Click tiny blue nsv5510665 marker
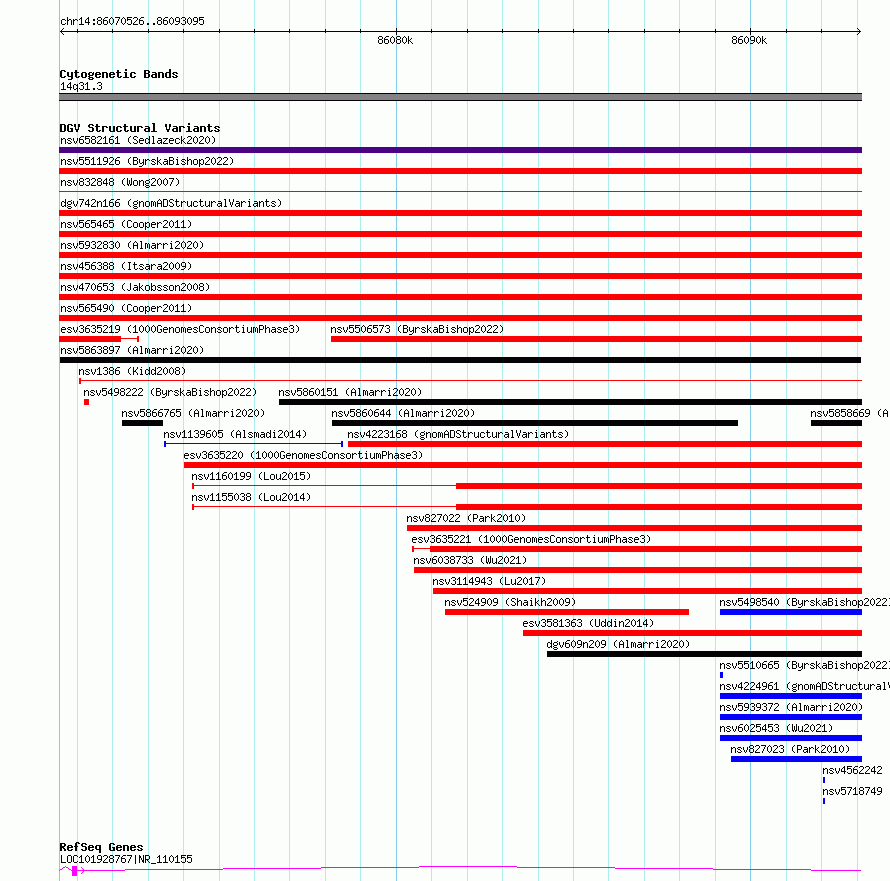 (x=721, y=675)
